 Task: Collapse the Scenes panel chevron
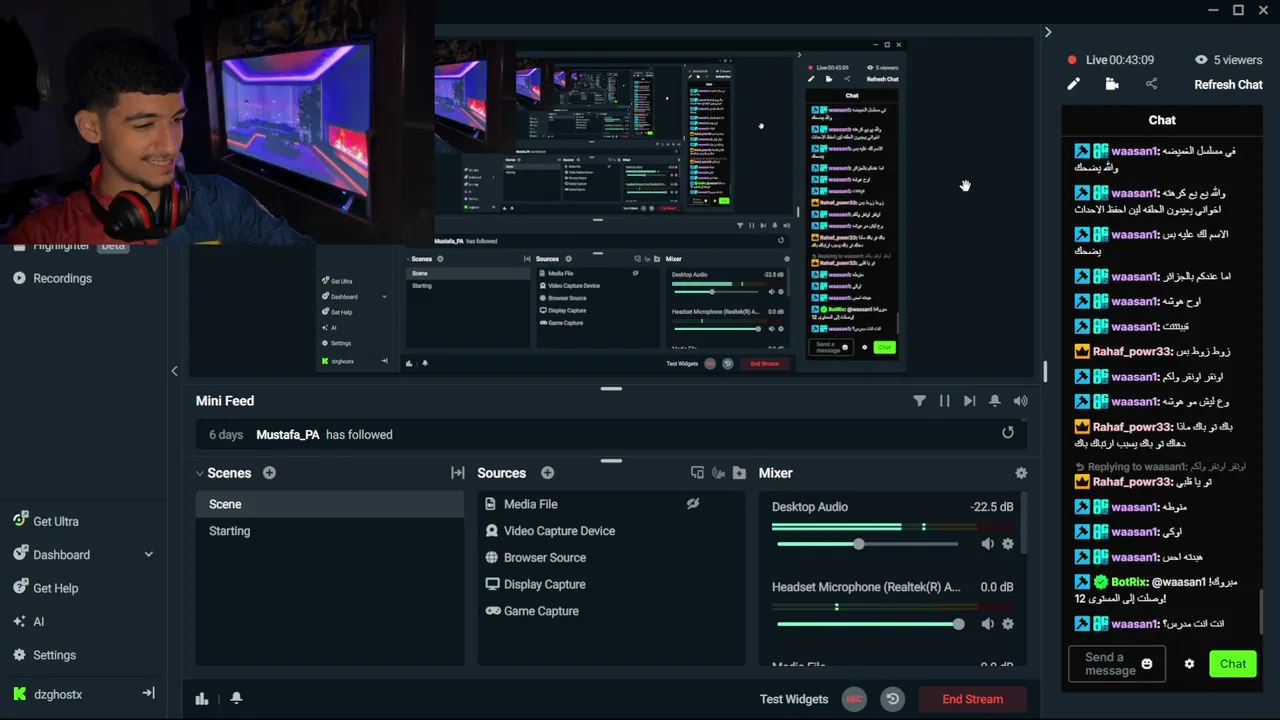(x=200, y=473)
